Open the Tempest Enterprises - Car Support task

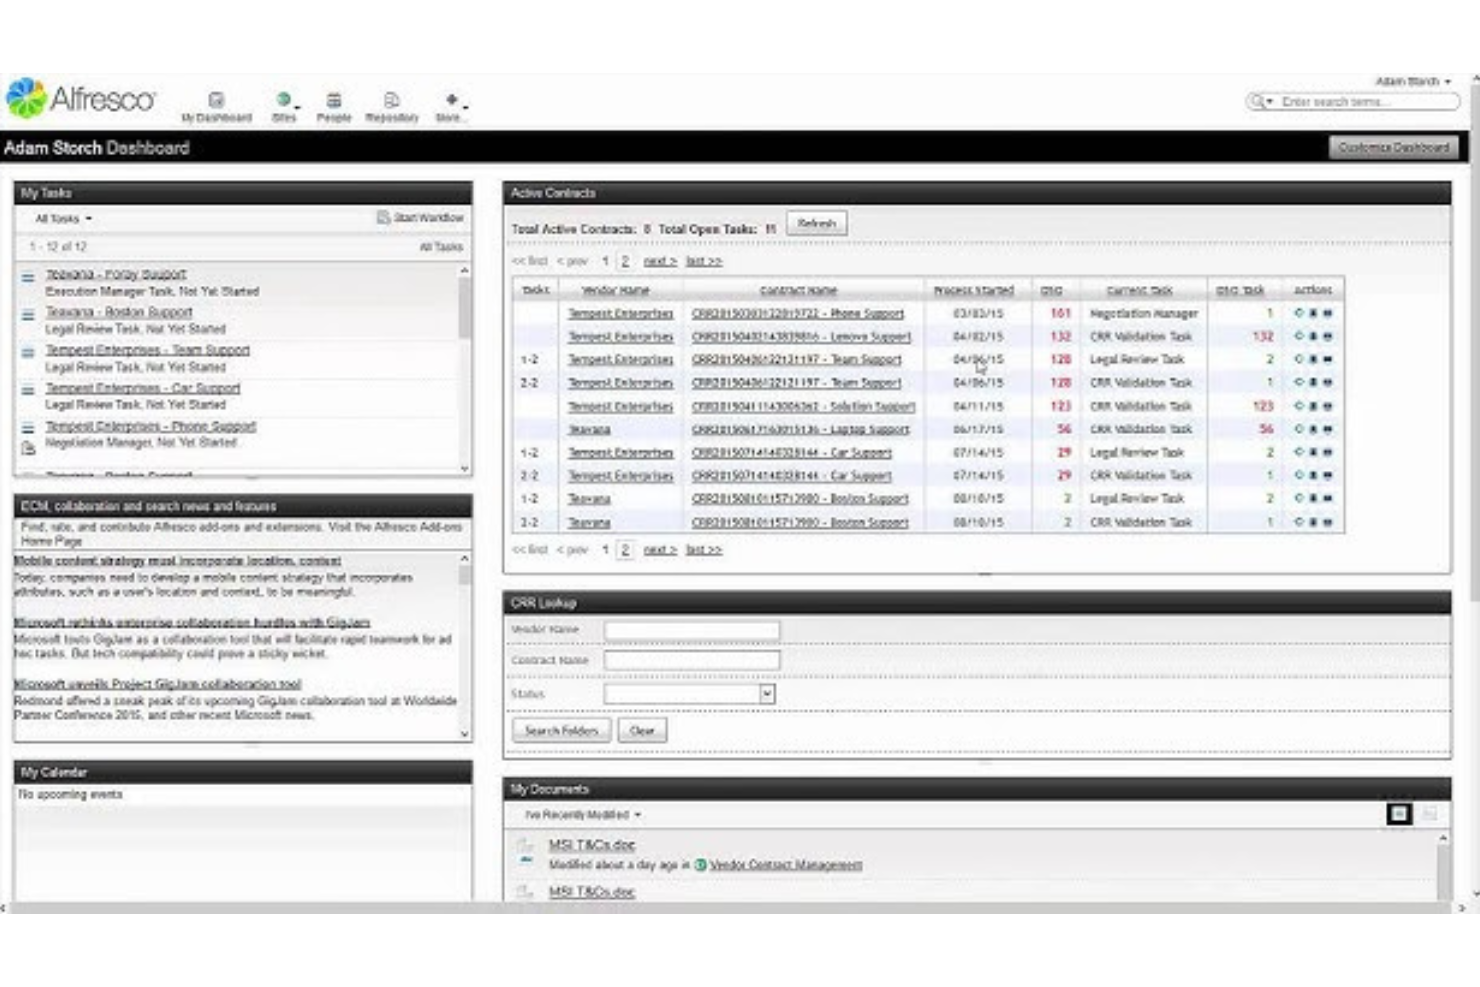point(143,388)
